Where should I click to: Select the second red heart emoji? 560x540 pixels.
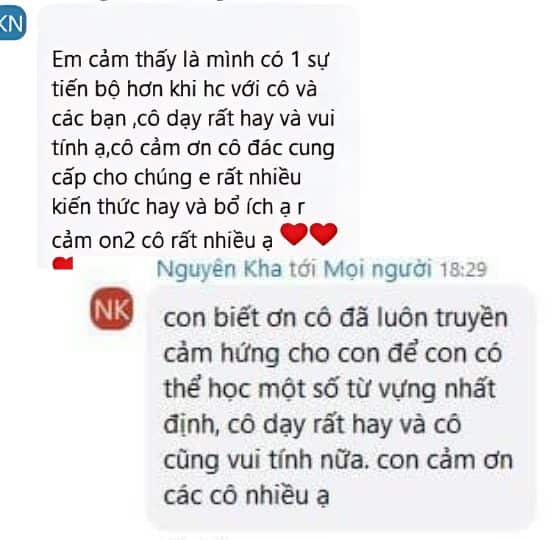click(324, 234)
